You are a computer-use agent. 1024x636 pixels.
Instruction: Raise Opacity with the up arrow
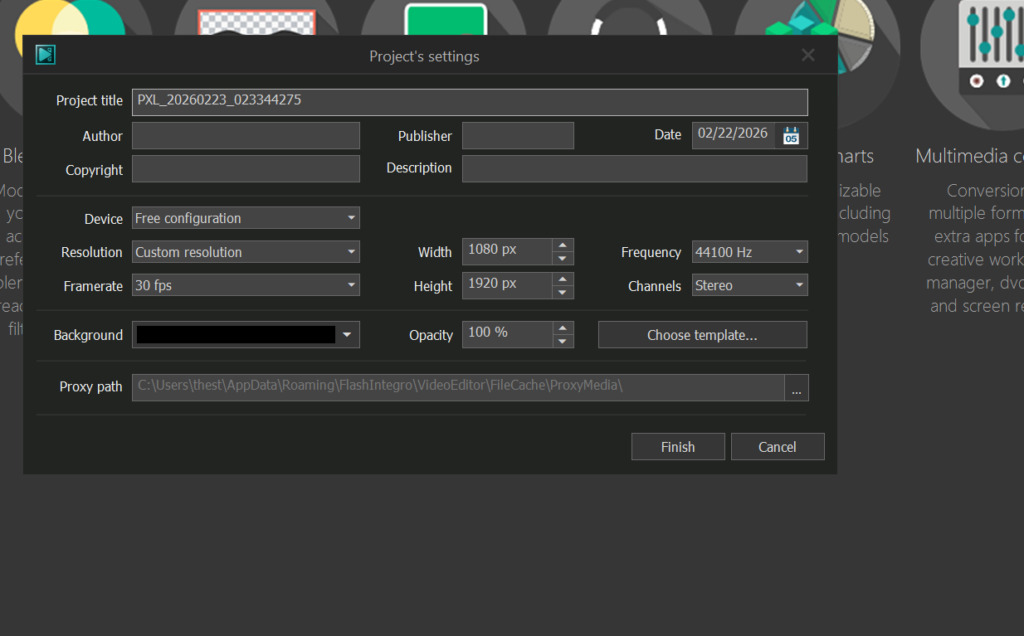point(564,328)
